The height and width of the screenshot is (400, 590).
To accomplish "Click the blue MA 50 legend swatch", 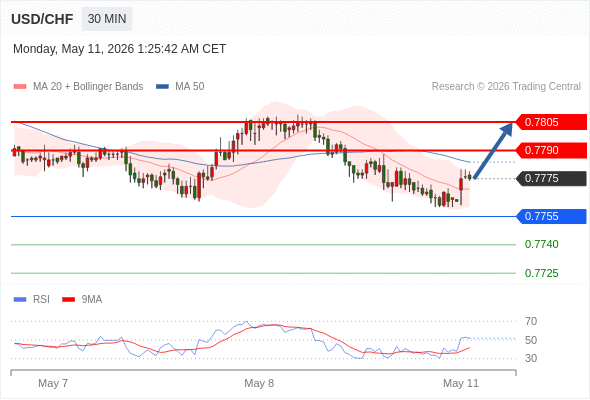I will click(162, 87).
